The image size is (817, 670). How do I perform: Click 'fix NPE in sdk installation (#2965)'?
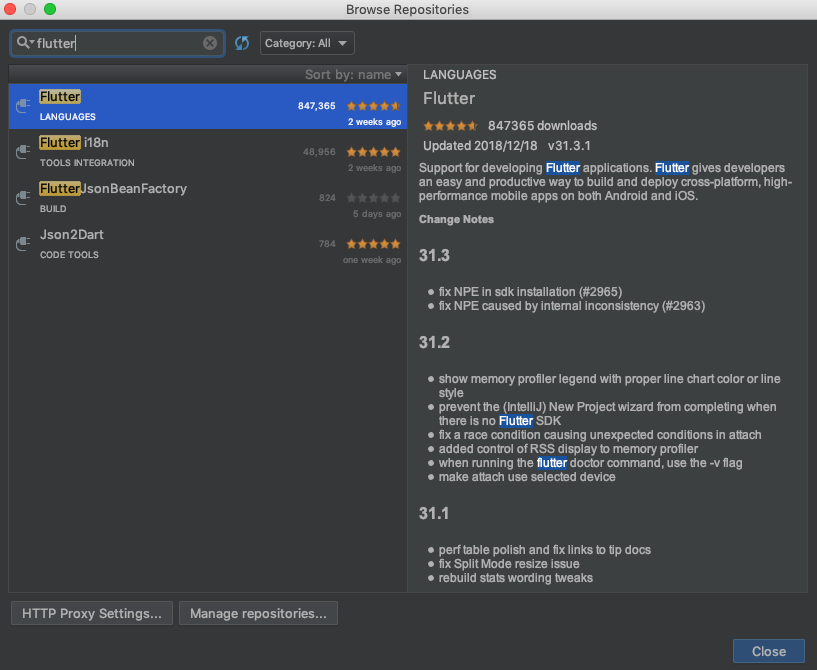click(x=530, y=292)
